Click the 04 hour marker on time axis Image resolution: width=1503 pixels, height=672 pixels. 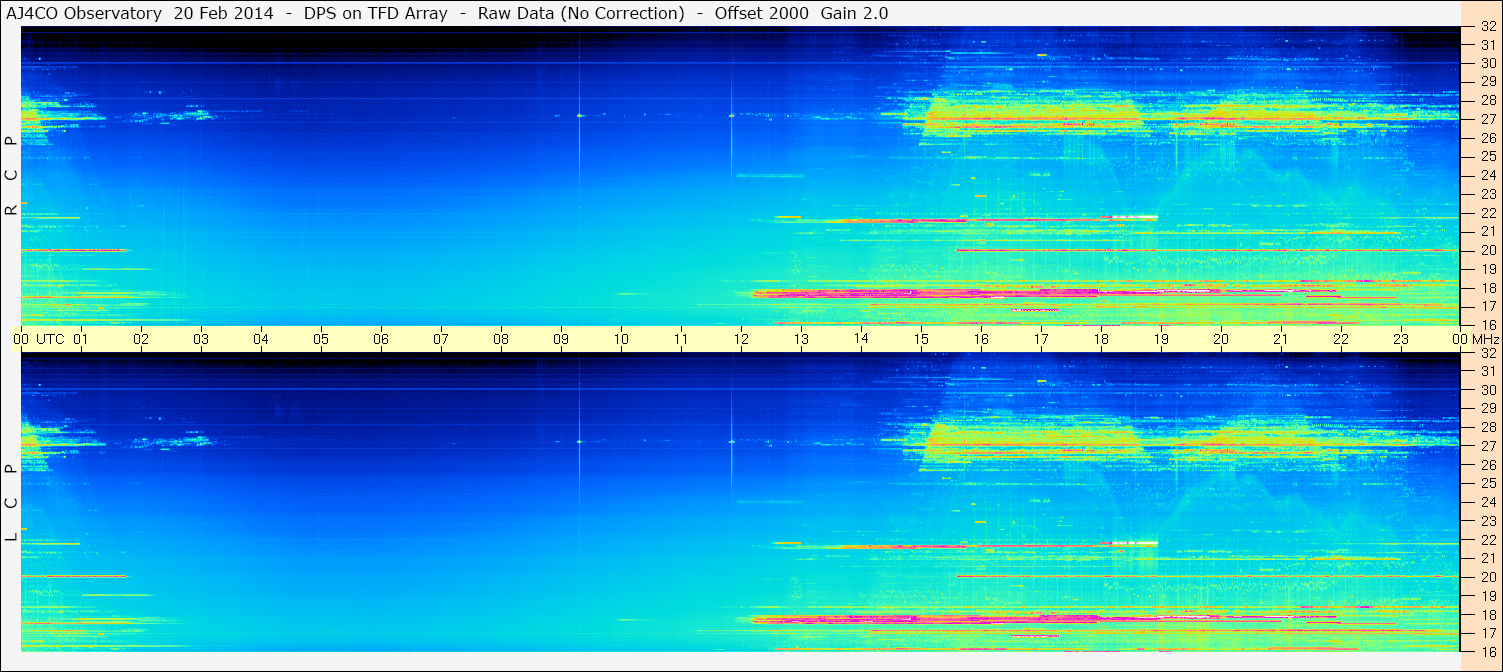click(x=261, y=339)
